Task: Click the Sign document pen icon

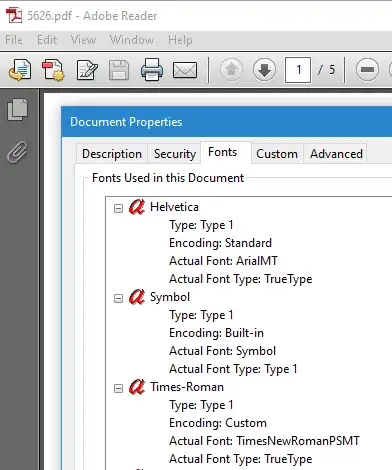Action: (x=87, y=70)
